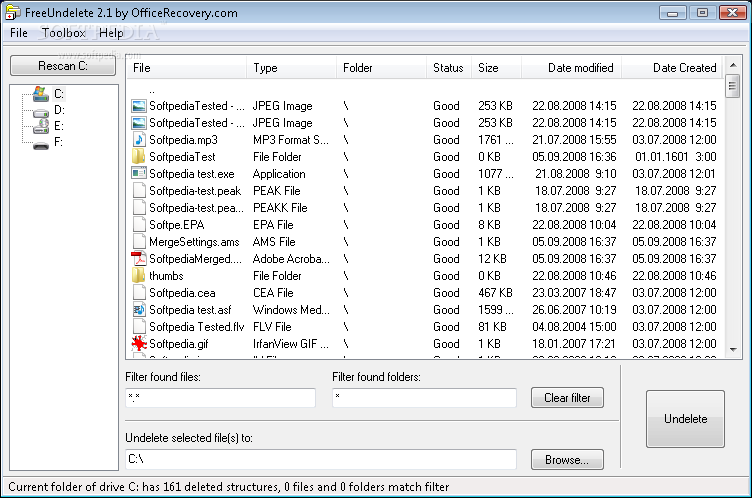The image size is (752, 498).
Task: Click the thumbs folder icon
Action: pyautogui.click(x=139, y=275)
